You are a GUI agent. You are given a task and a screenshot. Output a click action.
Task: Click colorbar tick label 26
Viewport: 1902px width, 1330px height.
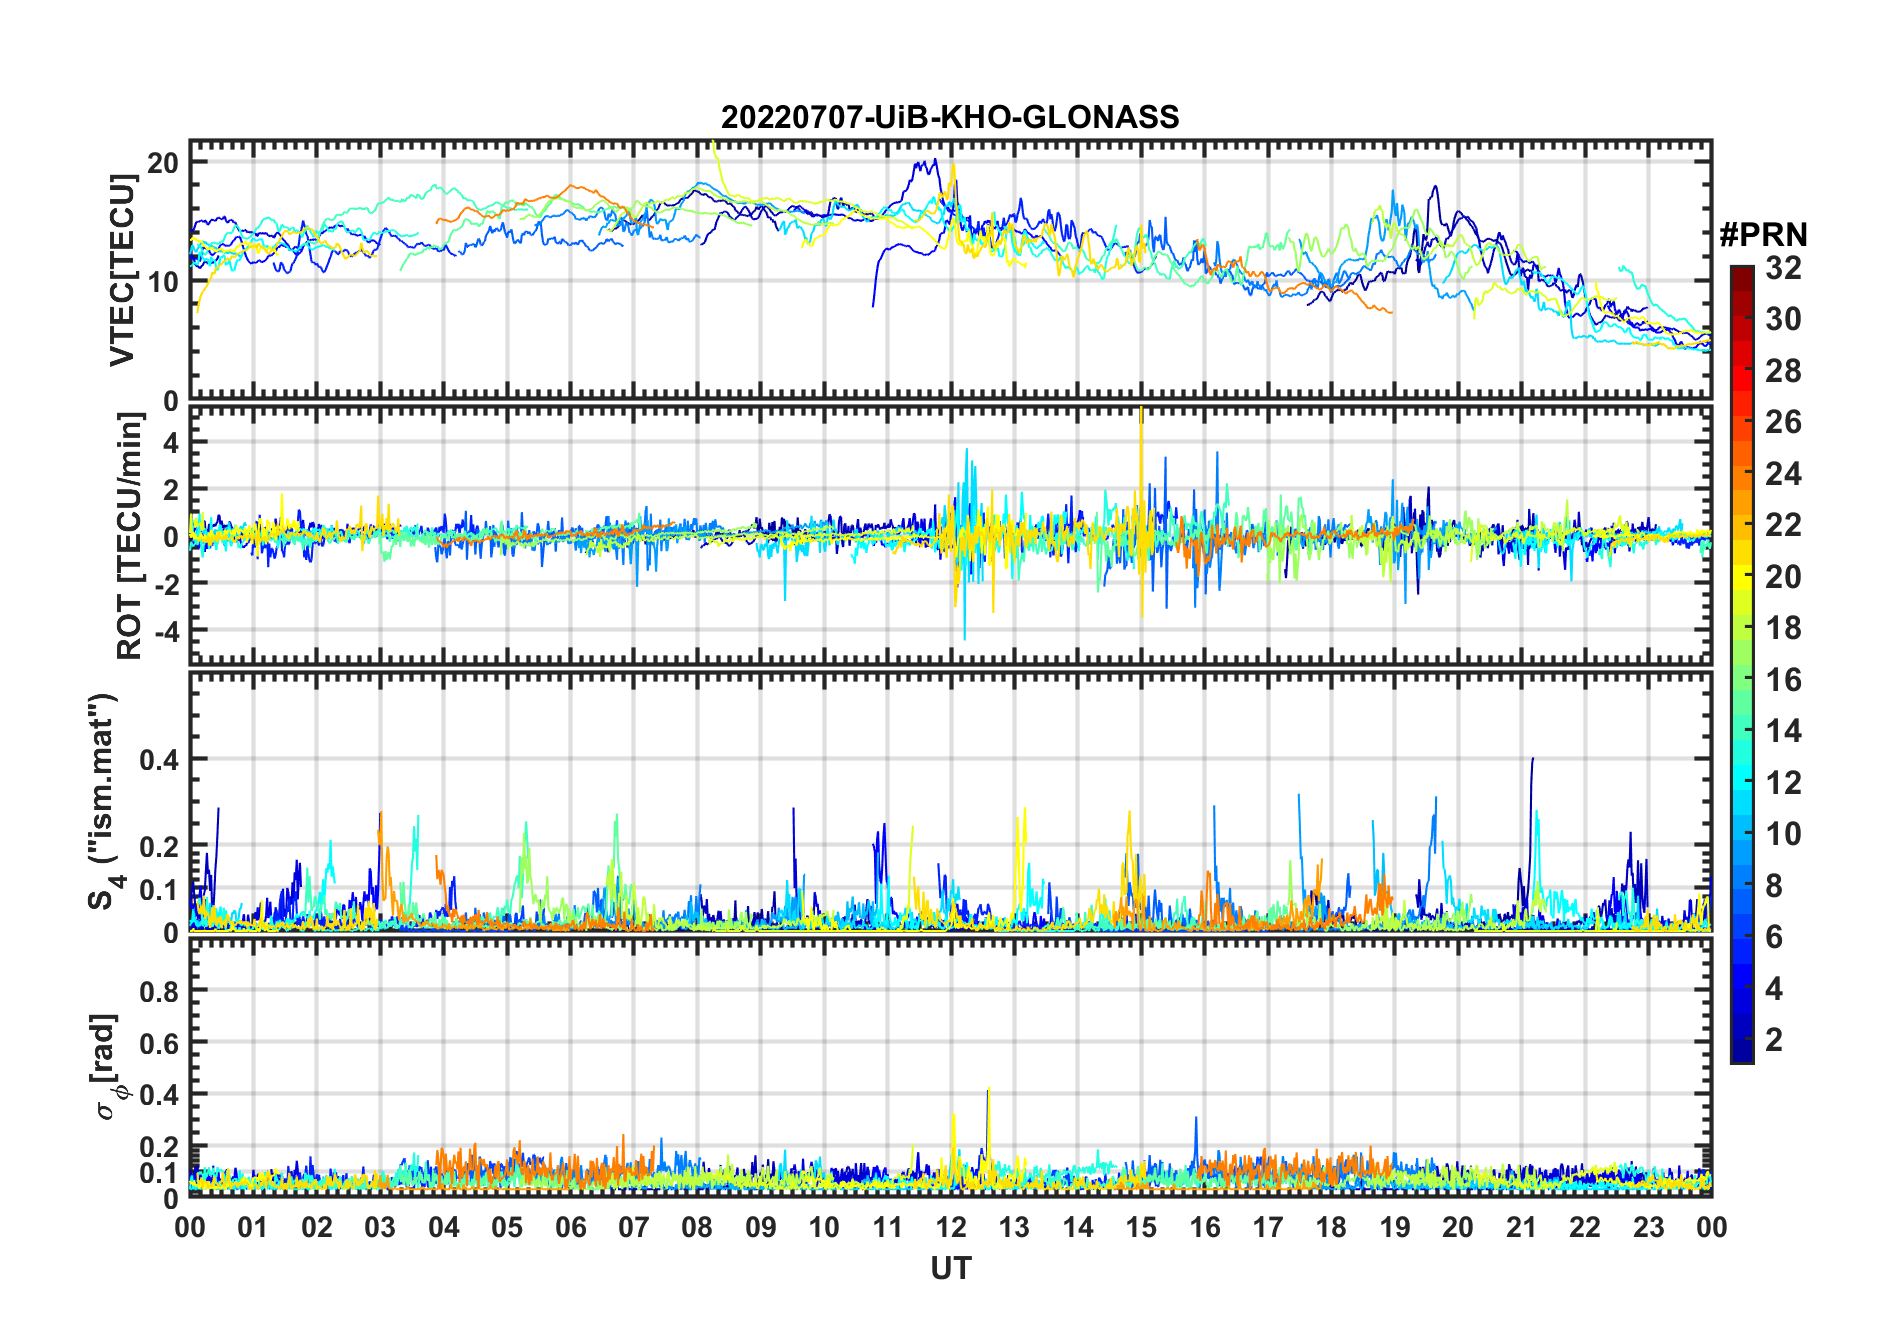[x=1783, y=422]
